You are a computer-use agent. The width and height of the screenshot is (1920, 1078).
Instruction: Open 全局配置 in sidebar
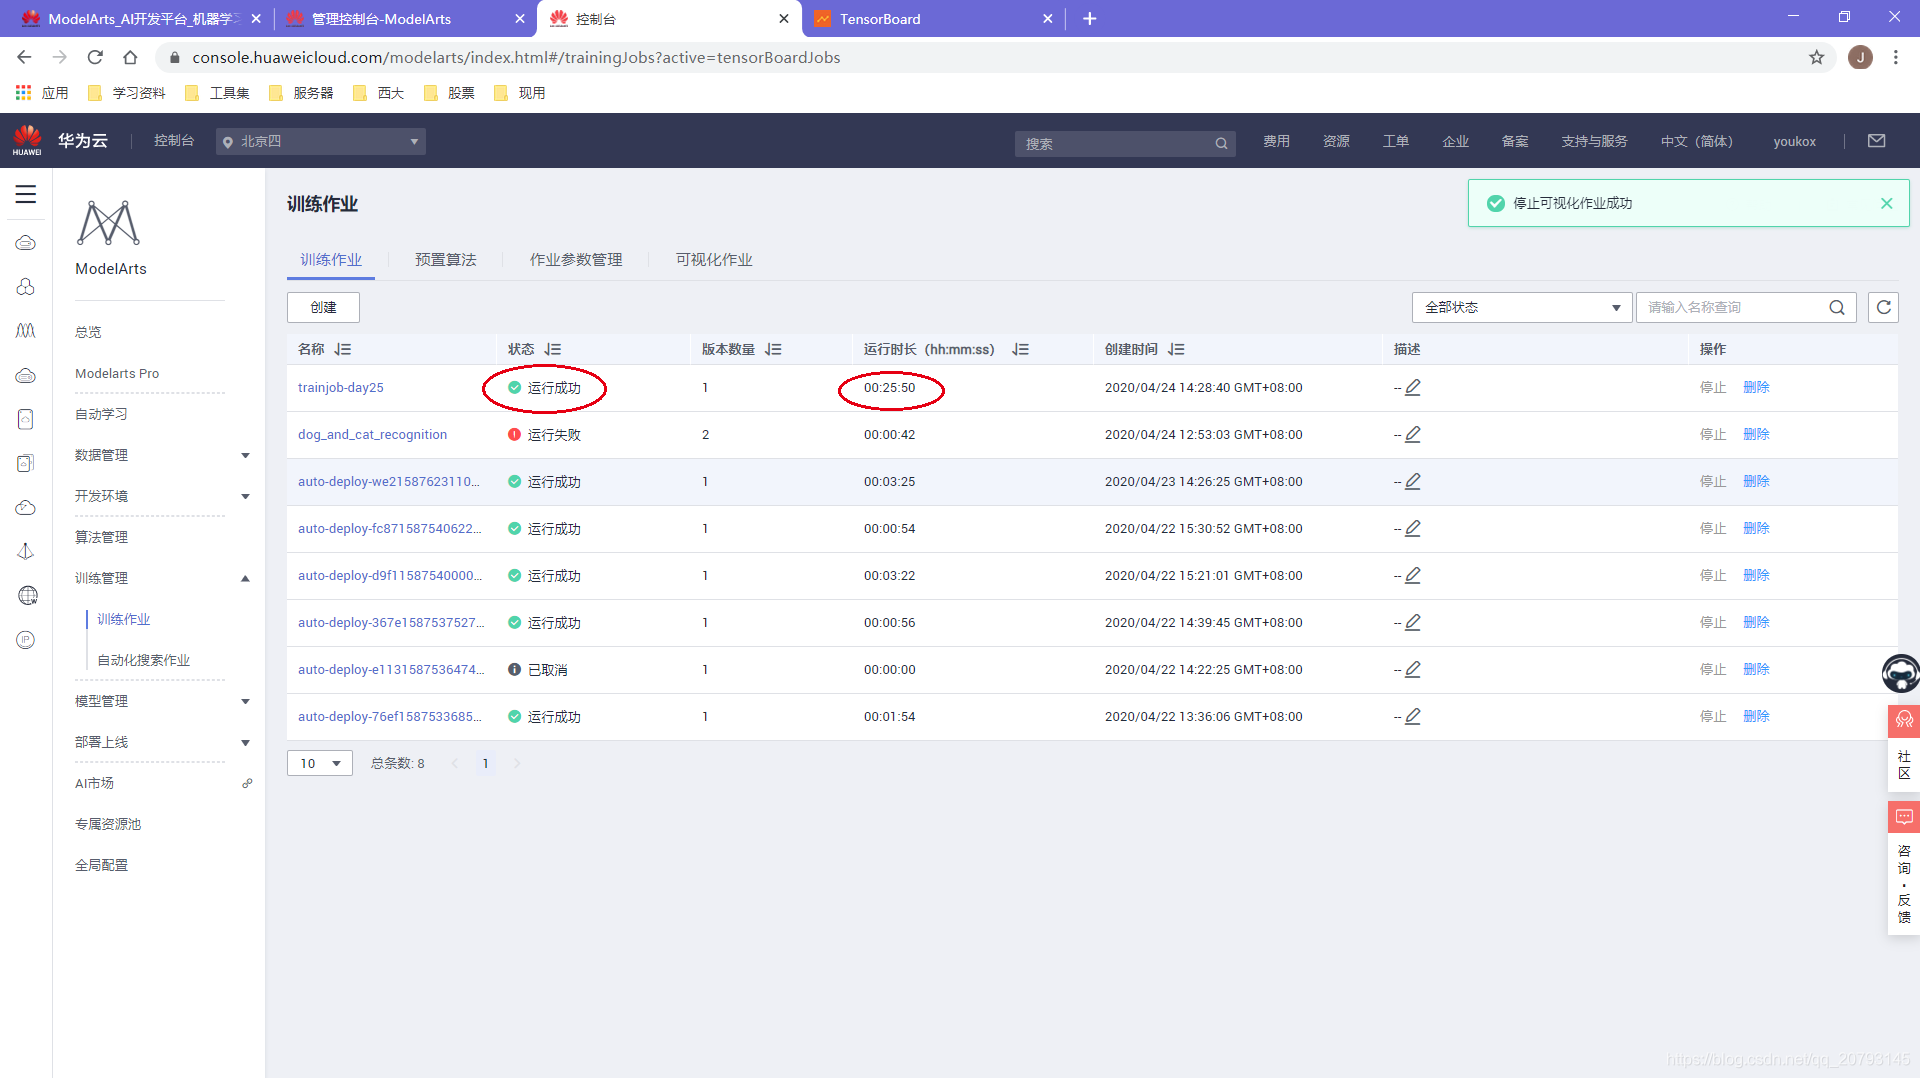click(x=101, y=865)
